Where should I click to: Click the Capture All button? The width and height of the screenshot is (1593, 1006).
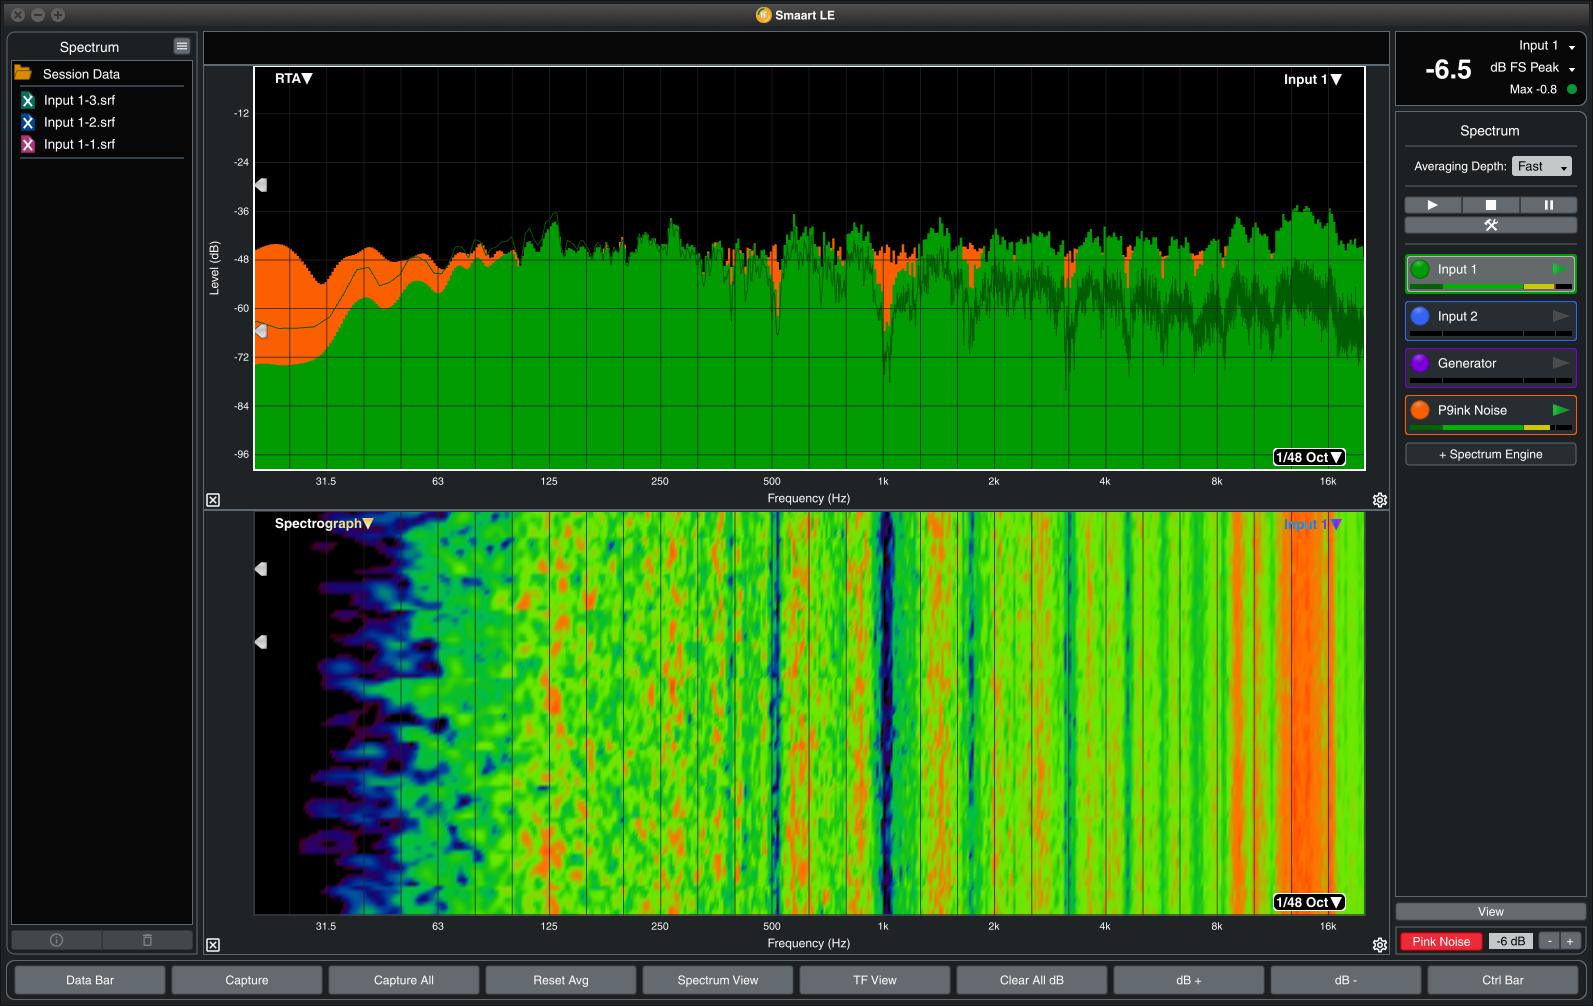coord(404,980)
